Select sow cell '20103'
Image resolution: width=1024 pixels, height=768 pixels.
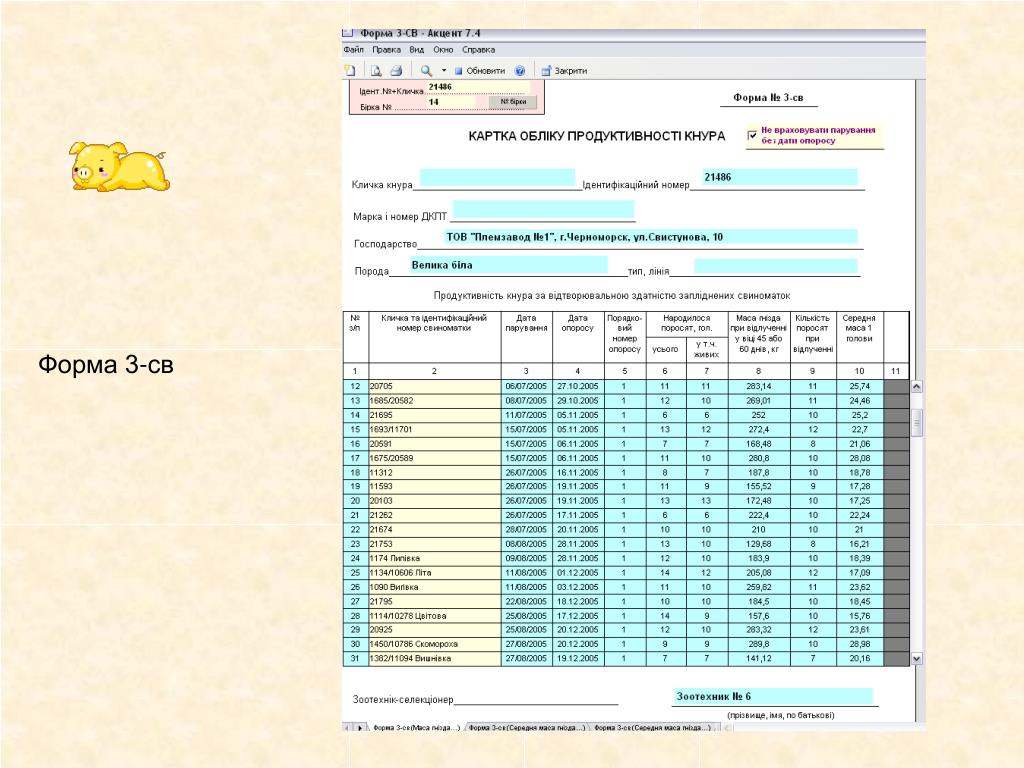click(x=435, y=501)
